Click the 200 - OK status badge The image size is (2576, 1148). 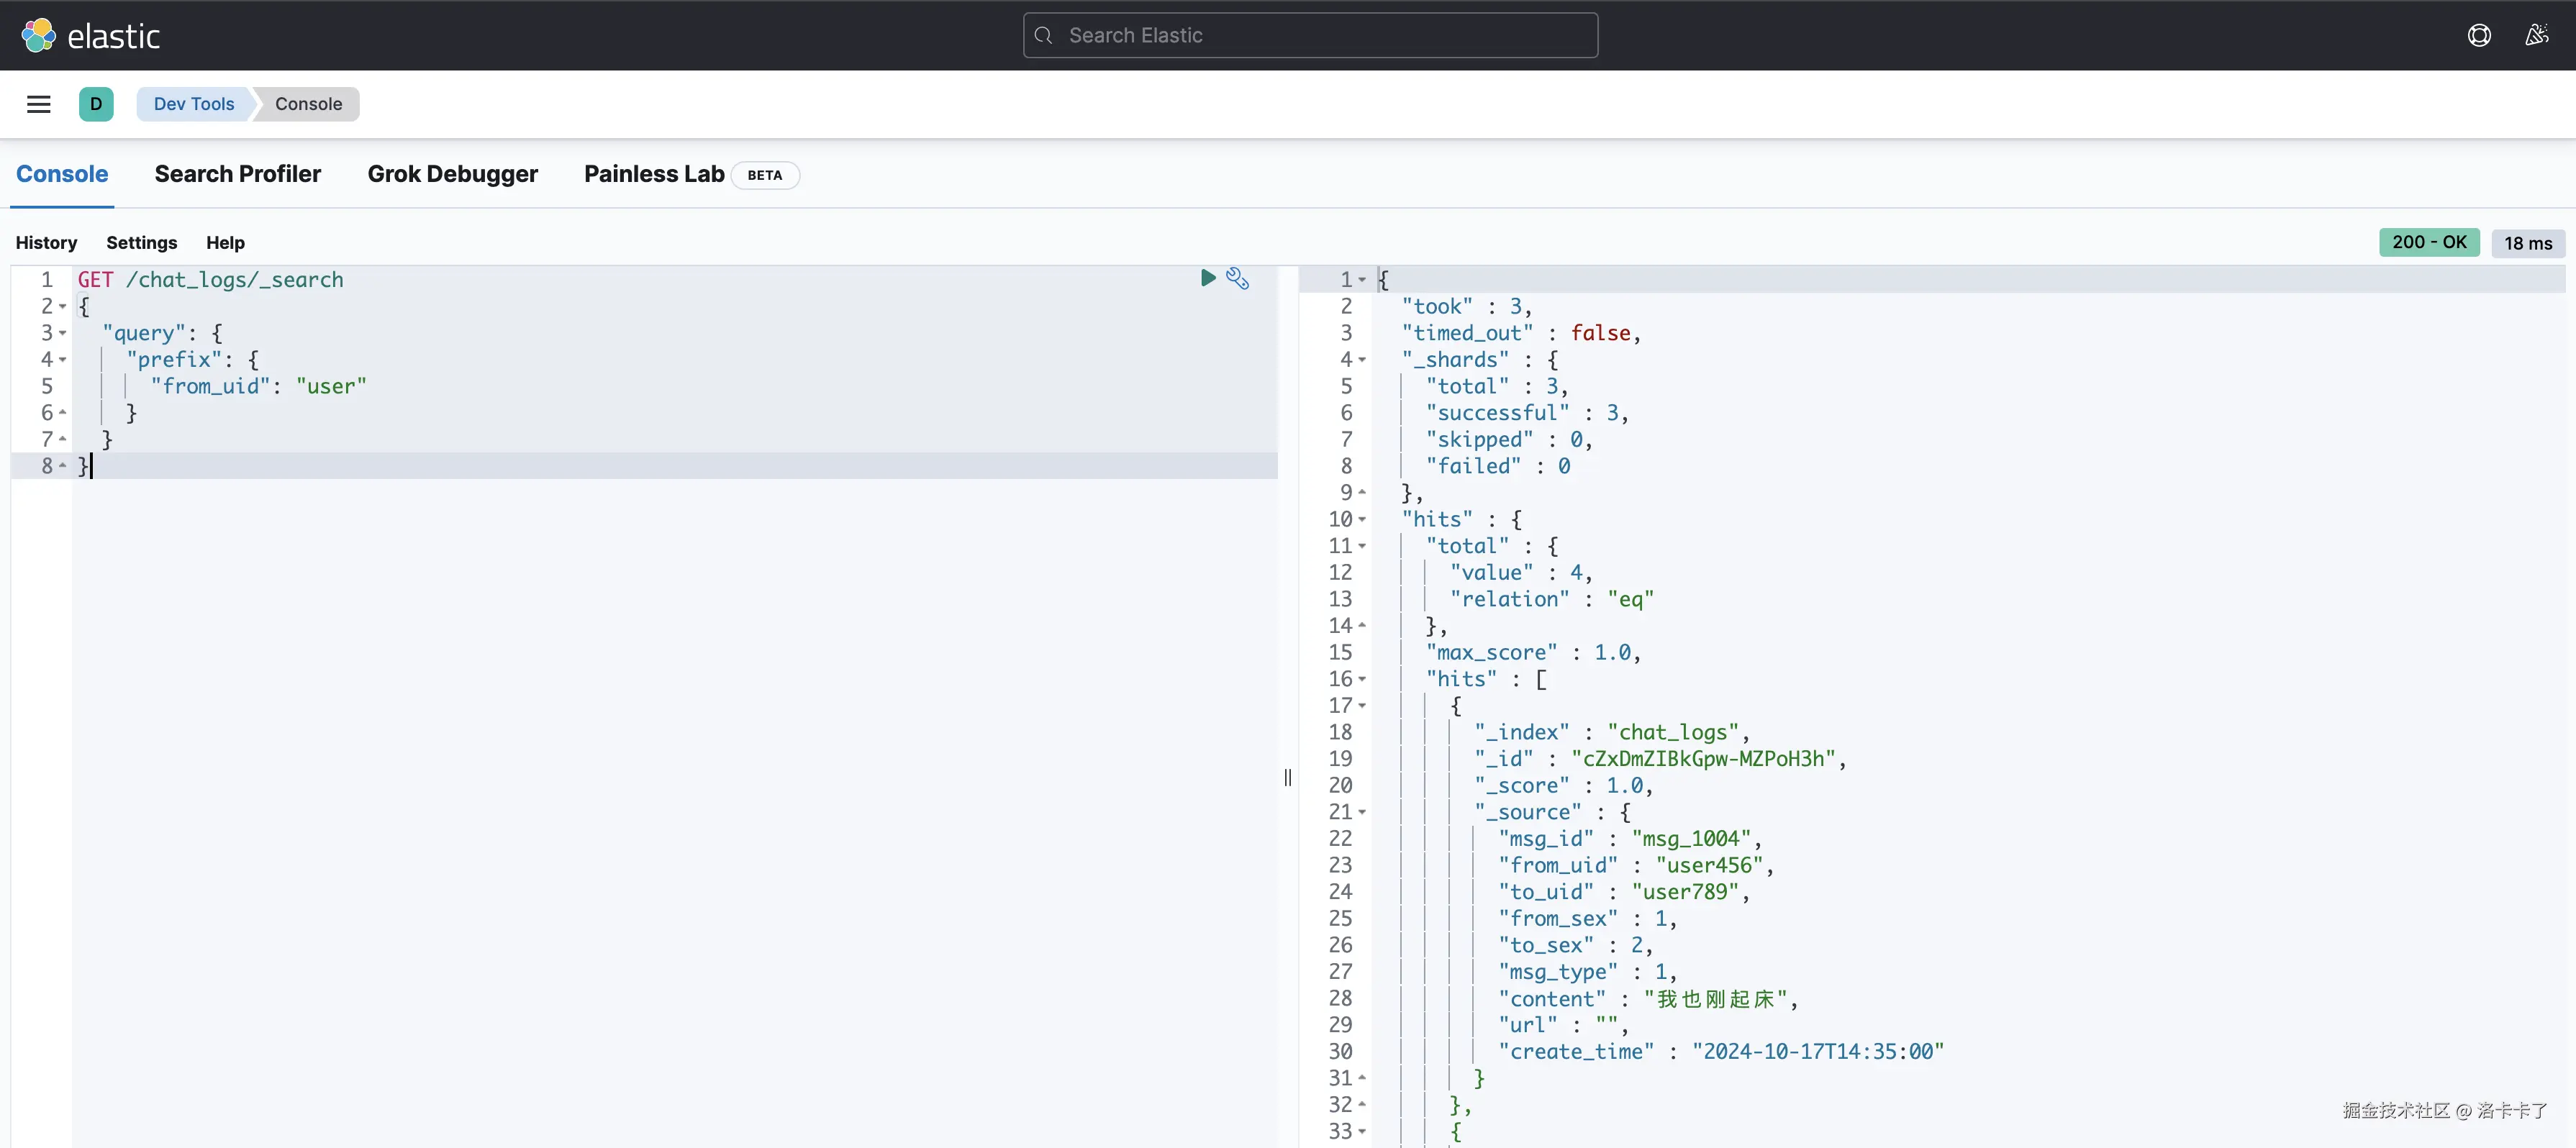click(x=2429, y=242)
